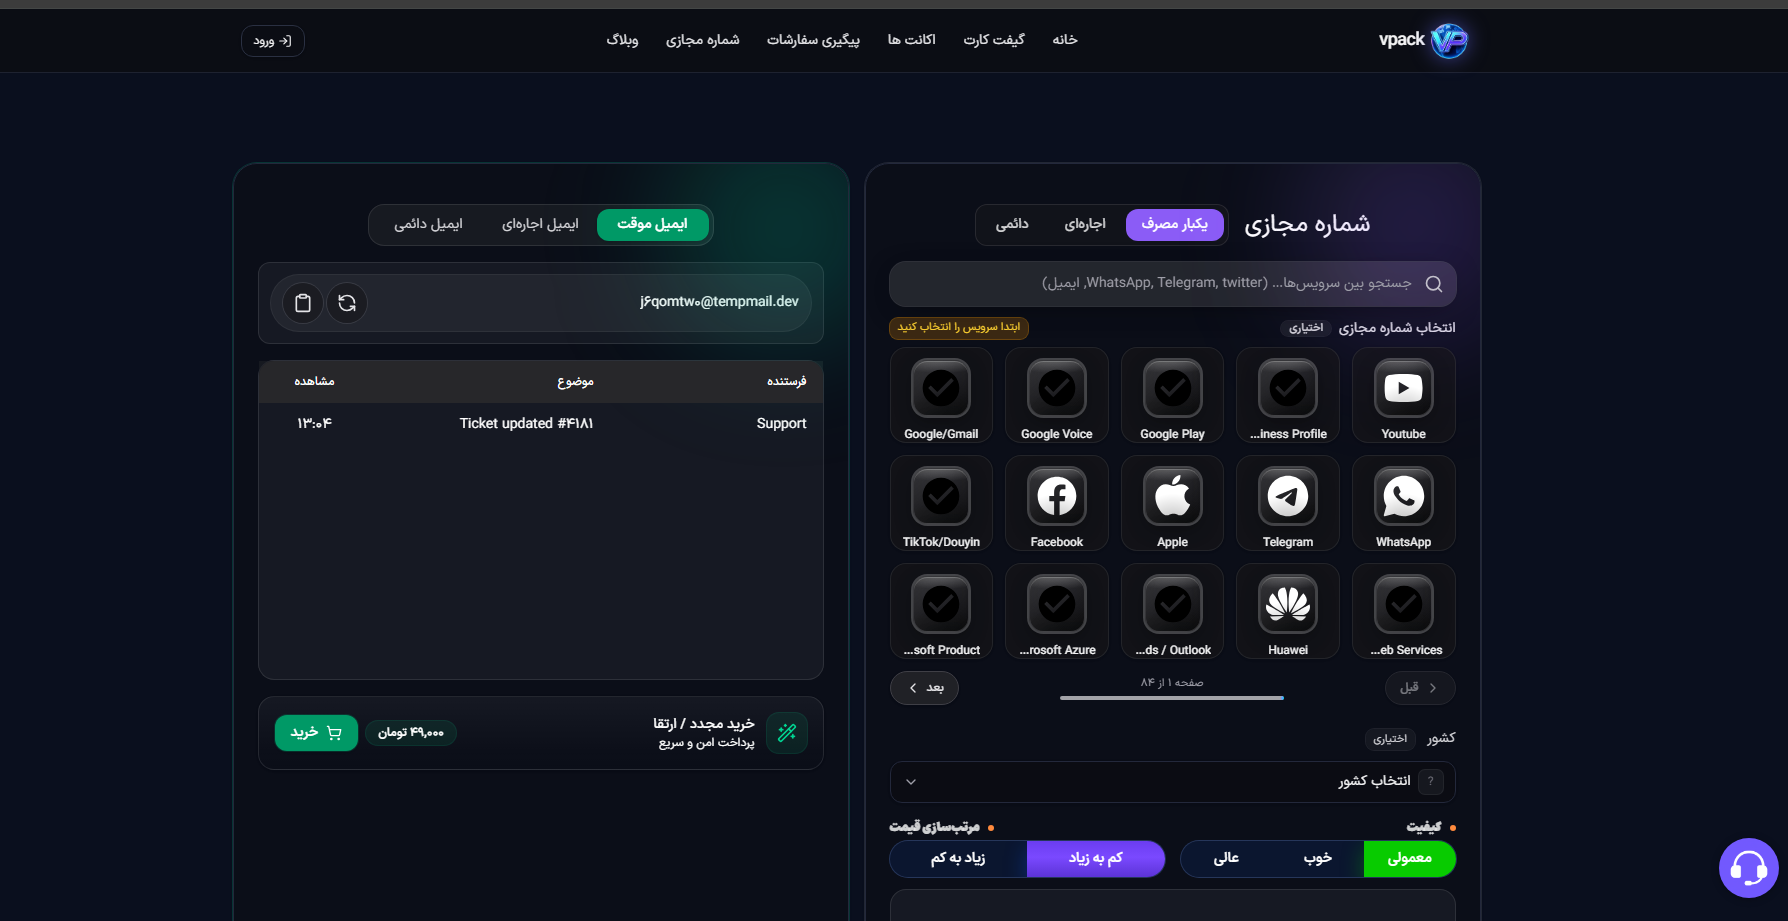Click the green خرید buy button
1788x921 pixels.
[316, 733]
